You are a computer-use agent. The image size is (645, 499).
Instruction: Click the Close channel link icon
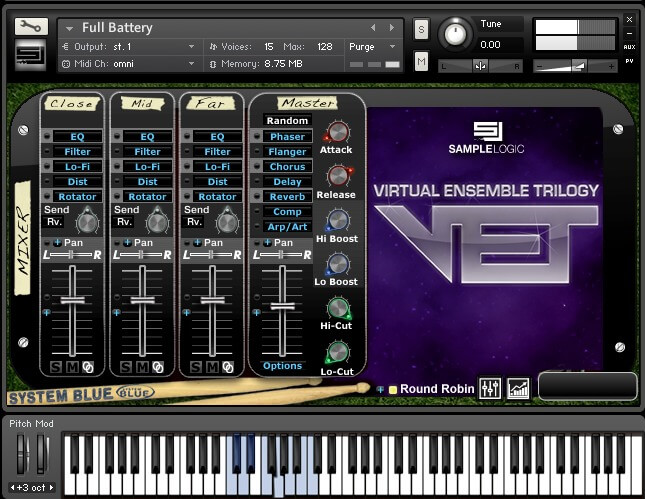coord(88,367)
